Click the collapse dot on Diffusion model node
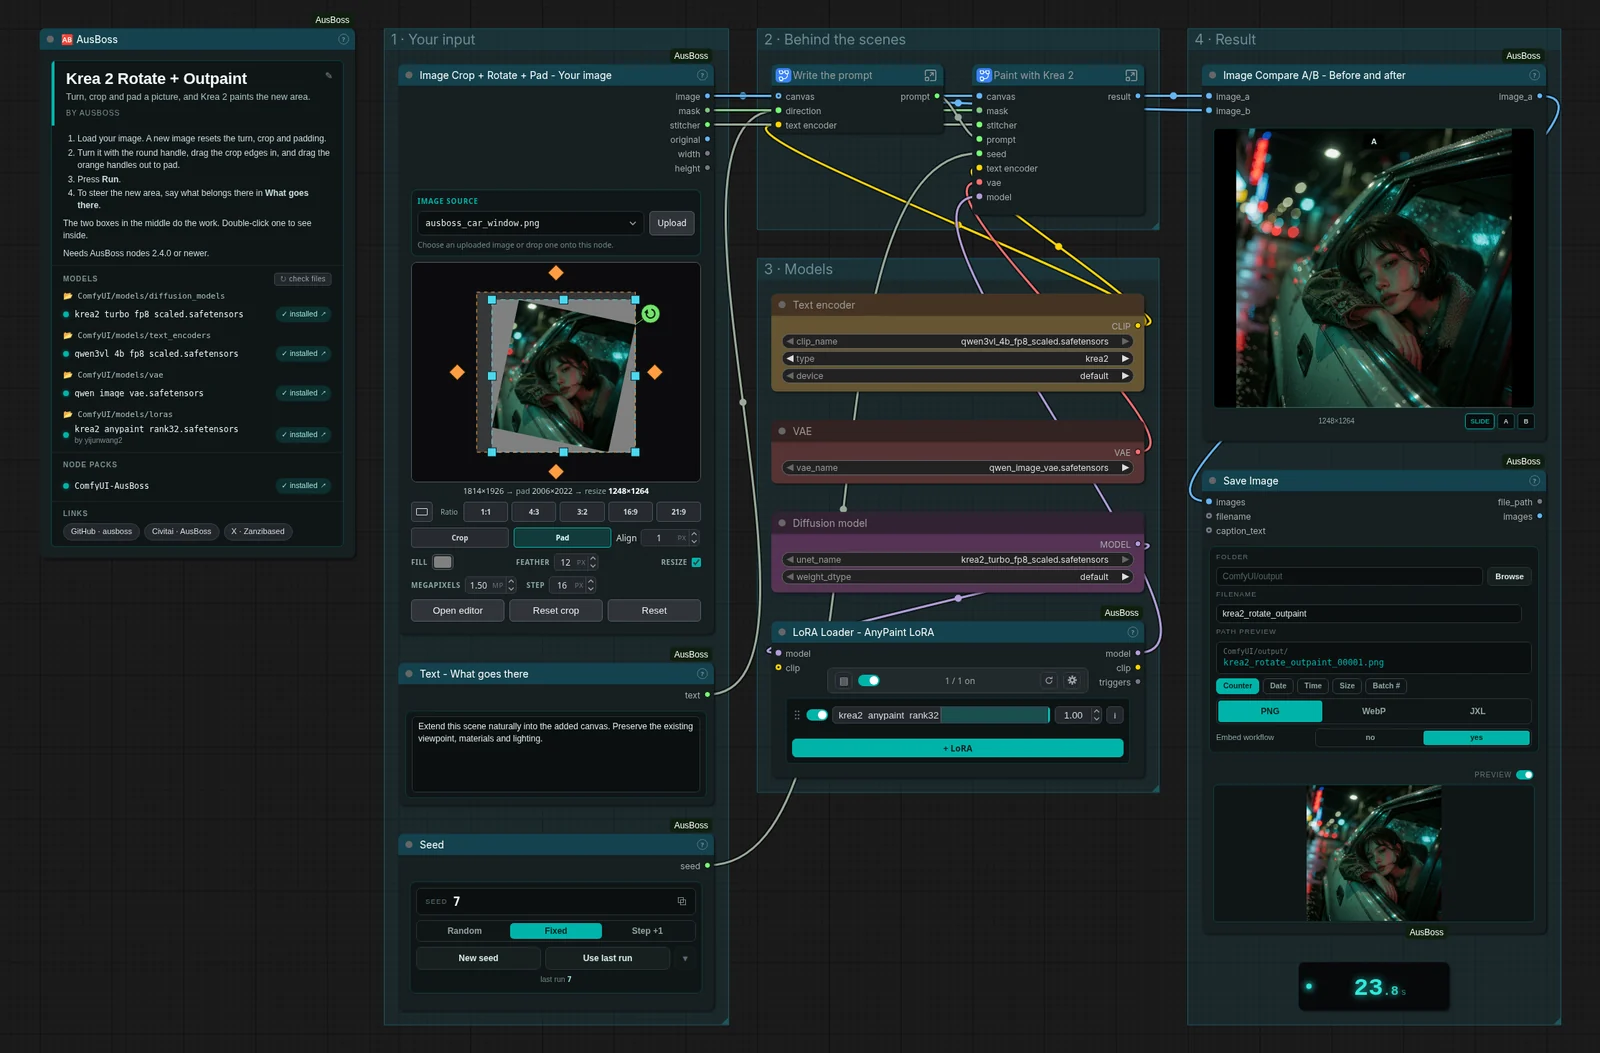This screenshot has width=1600, height=1053. coord(782,523)
